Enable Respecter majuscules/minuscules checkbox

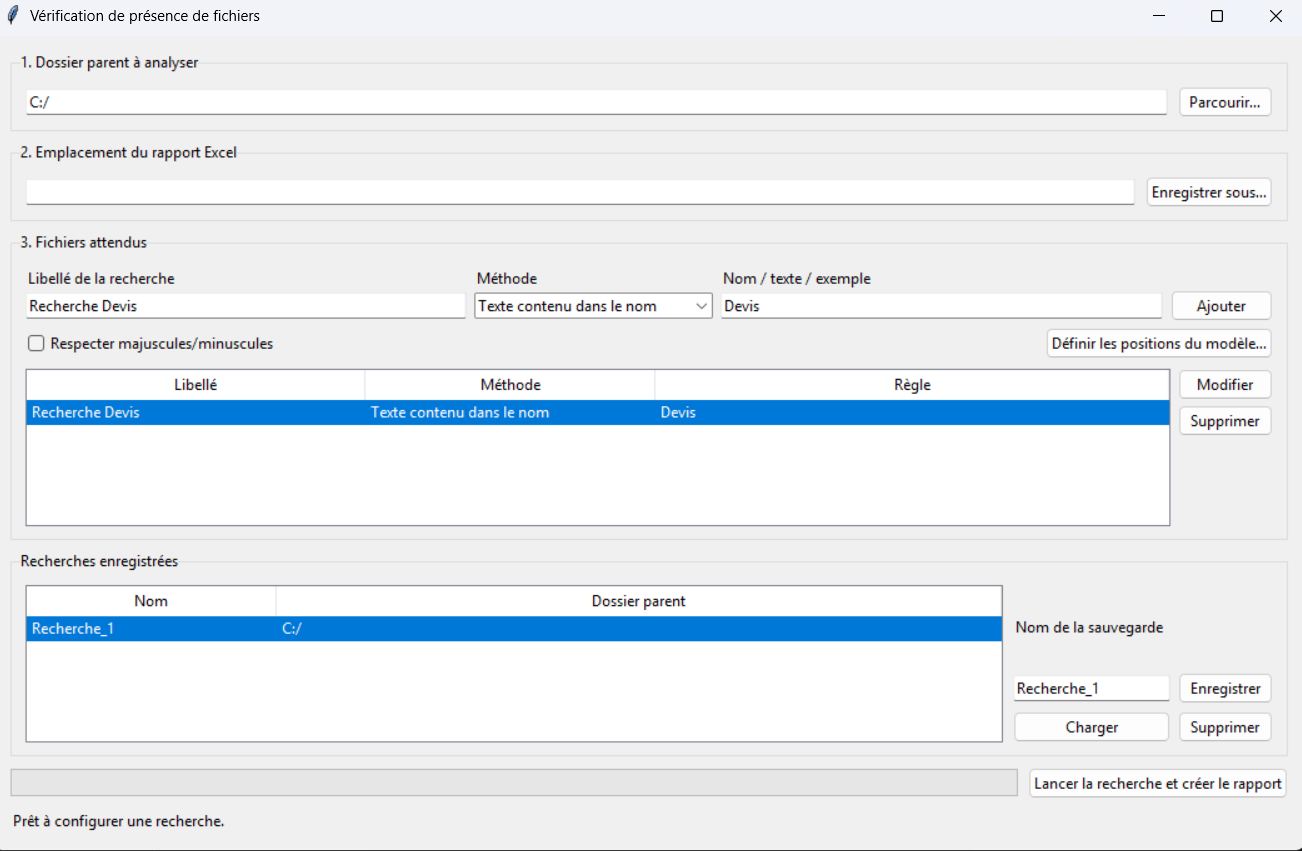pos(37,344)
